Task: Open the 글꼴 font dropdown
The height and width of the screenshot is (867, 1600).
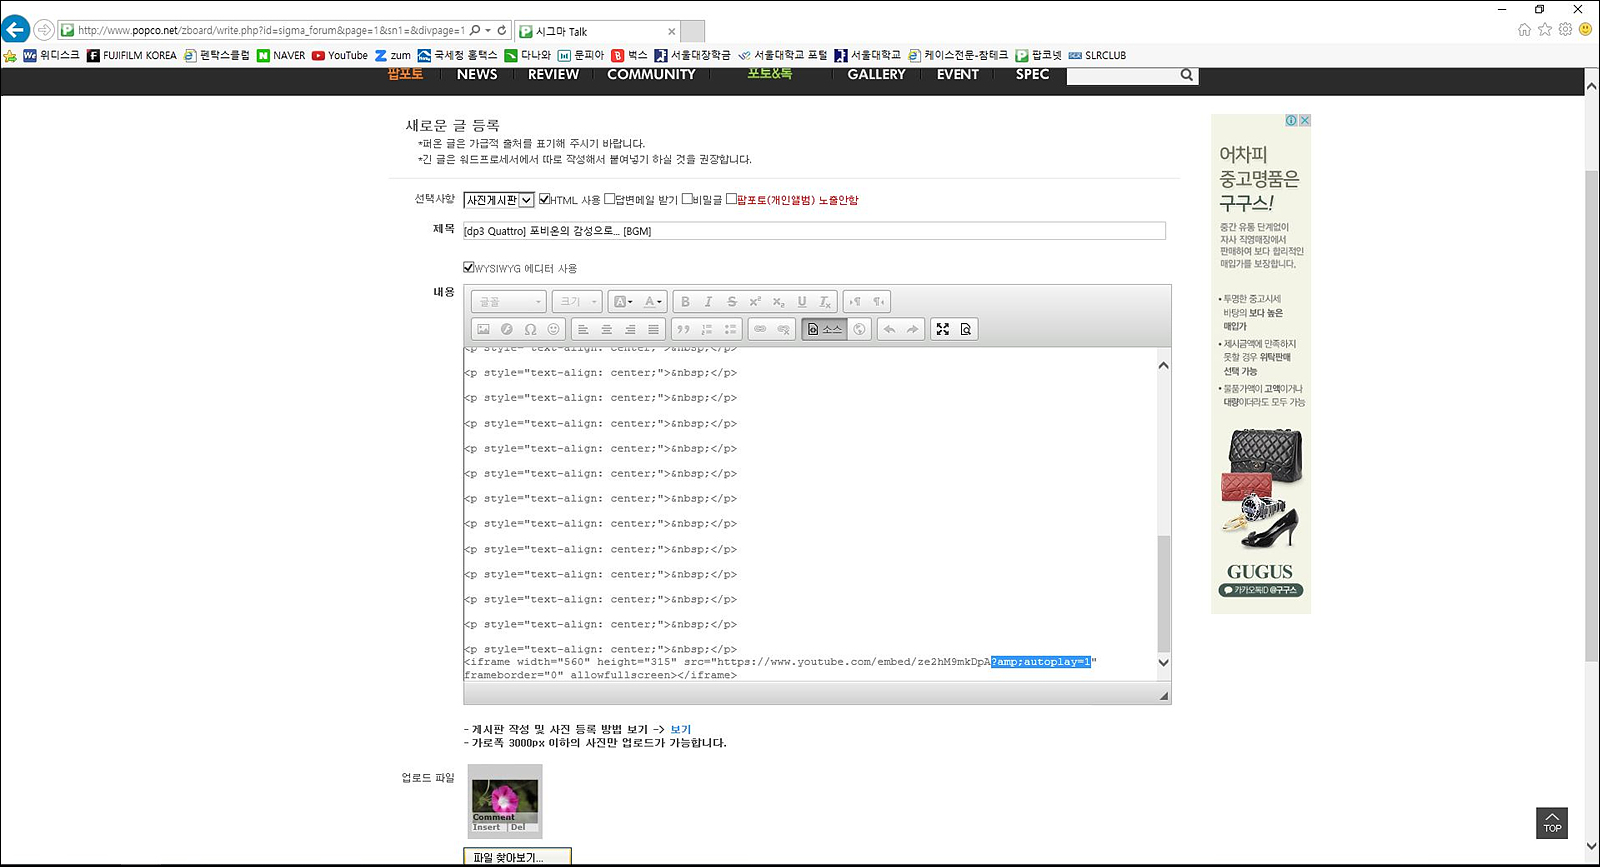Action: (x=509, y=302)
